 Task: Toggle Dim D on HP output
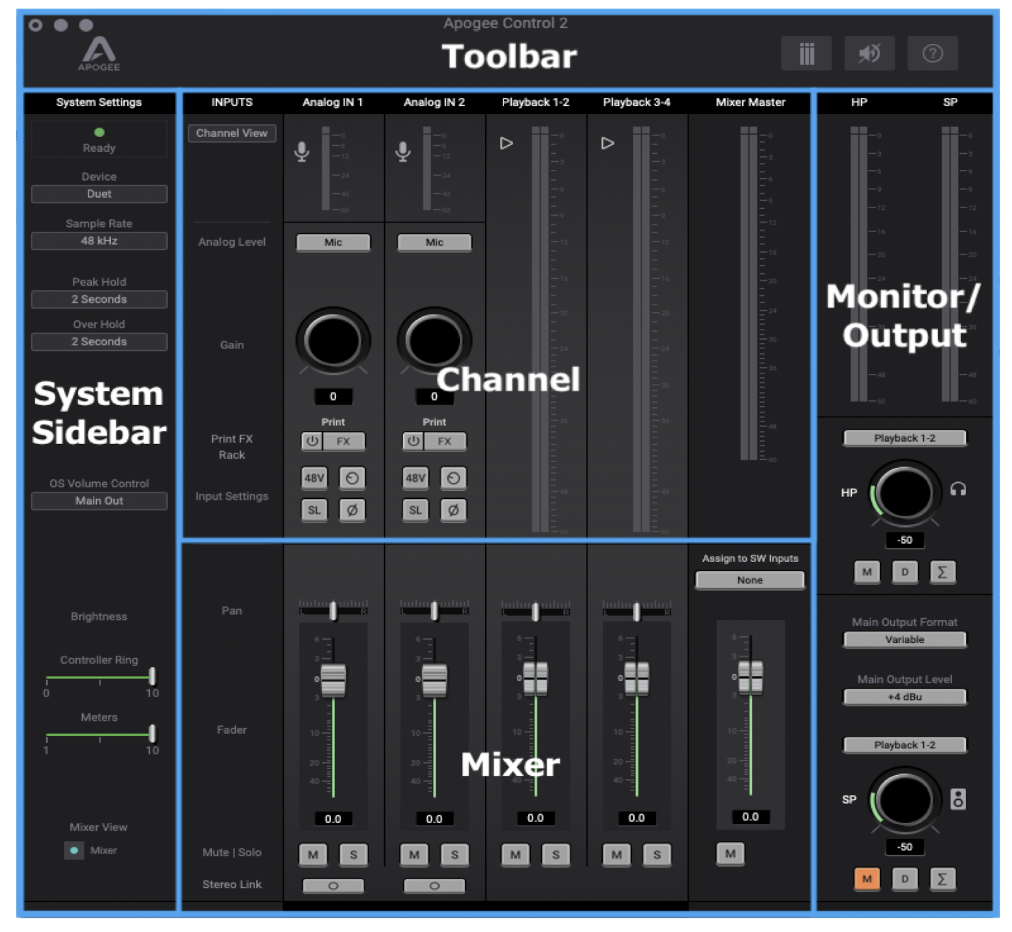click(x=905, y=572)
